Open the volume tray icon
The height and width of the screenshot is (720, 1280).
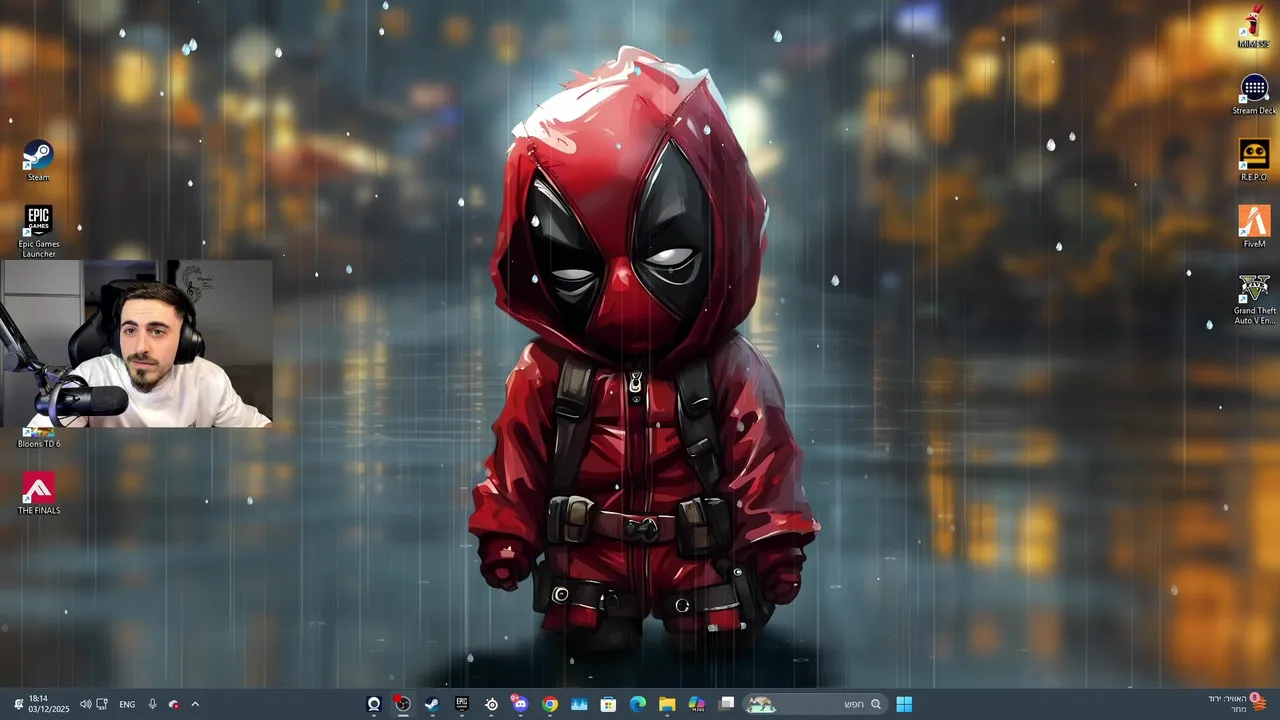click(85, 704)
